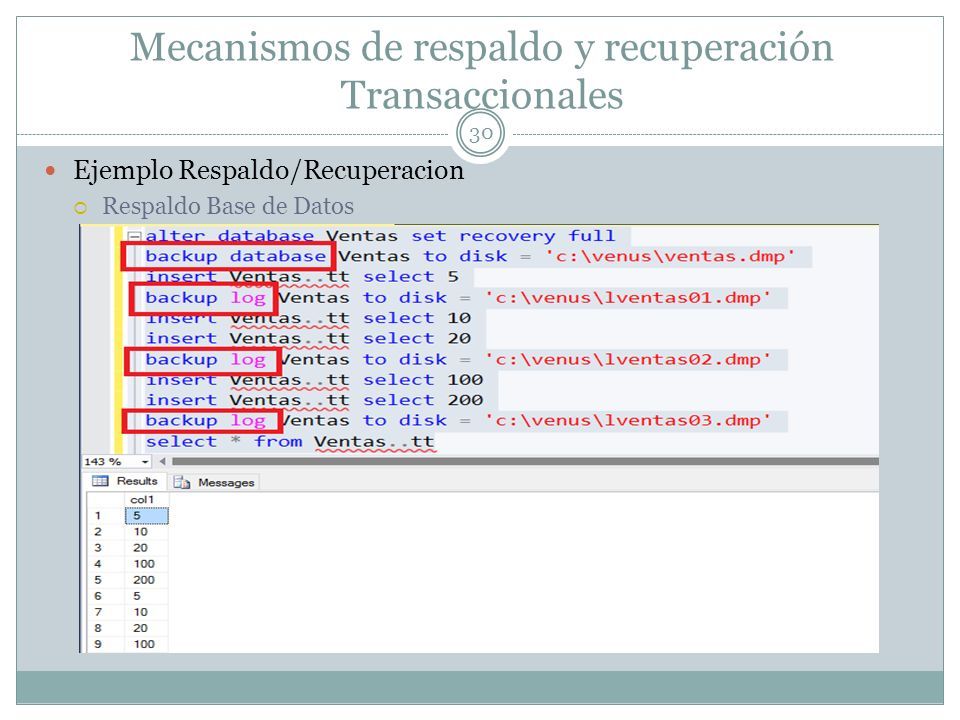Click the 'insert Ventas..tt select 200' line
960x720 pixels.
point(314,400)
